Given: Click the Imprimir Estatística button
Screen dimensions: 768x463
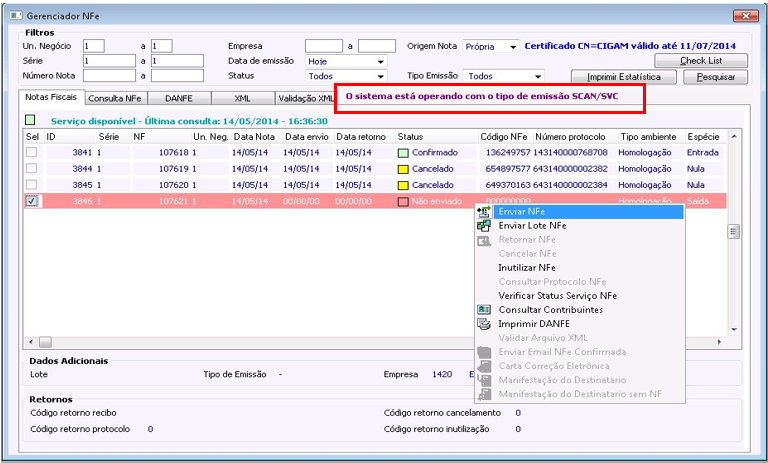Looking at the screenshot, I should pyautogui.click(x=624, y=77).
